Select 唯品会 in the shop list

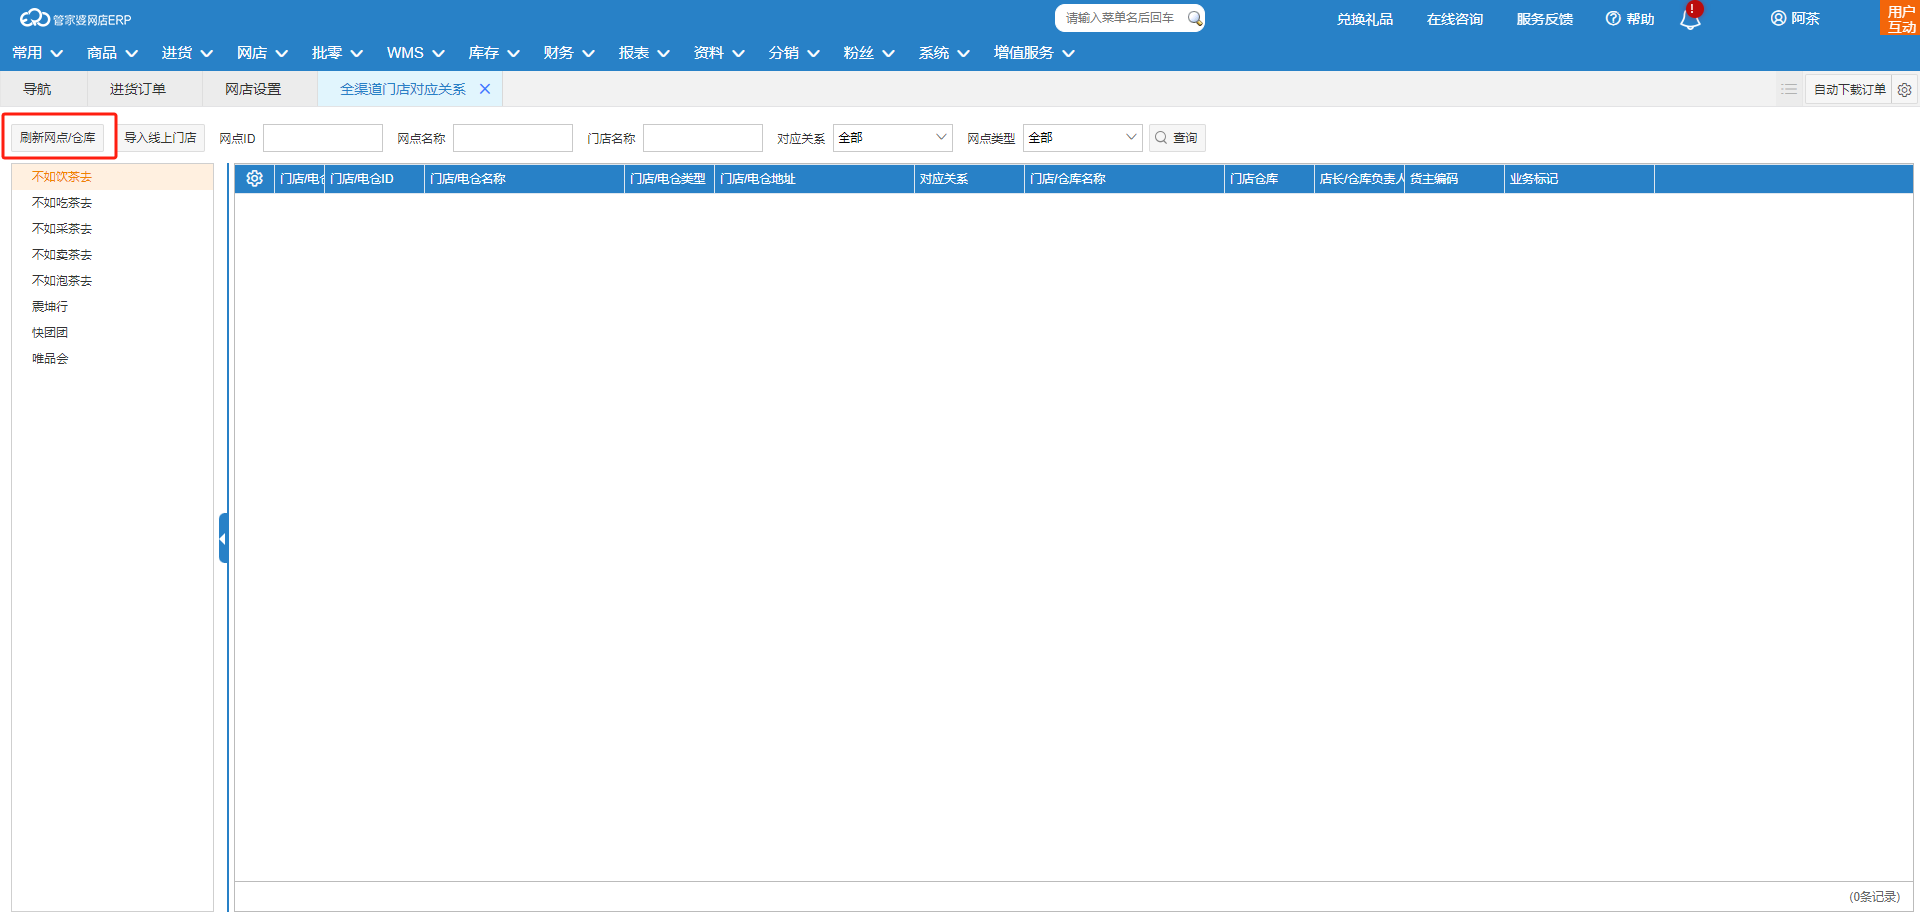113,359
